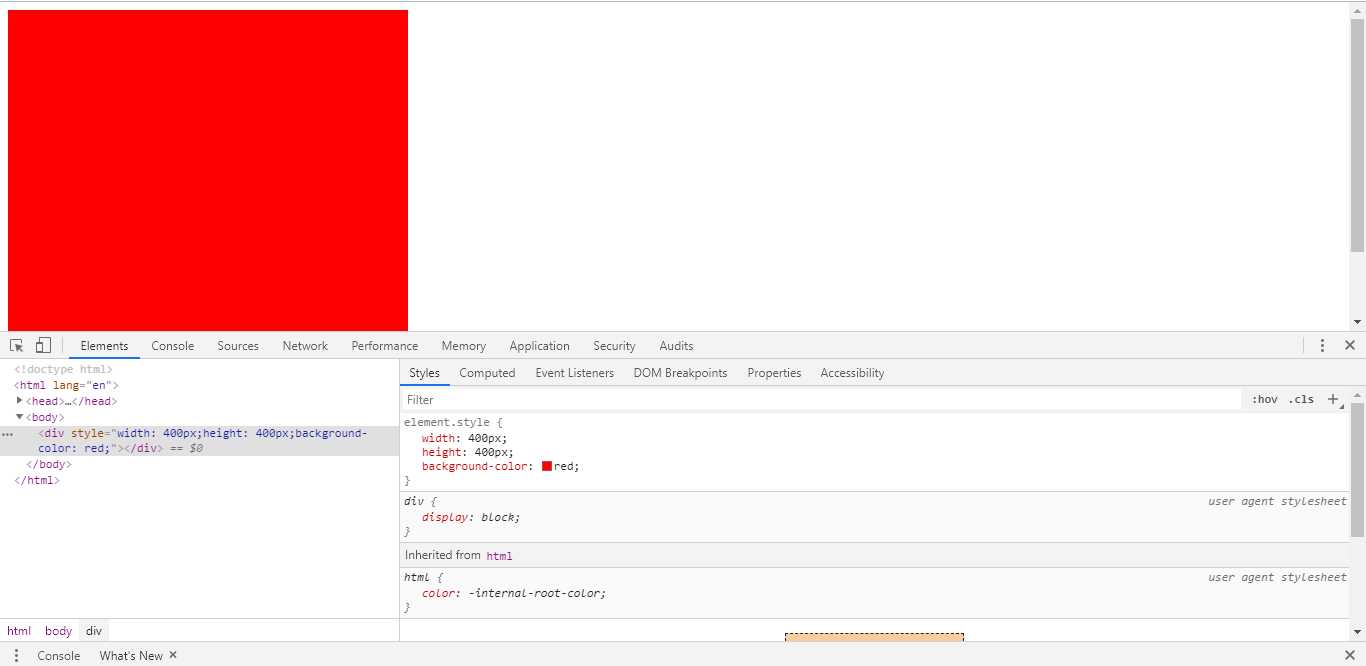Select the Event Listeners sidebar tab
This screenshot has height=666, width=1366.
(x=575, y=373)
